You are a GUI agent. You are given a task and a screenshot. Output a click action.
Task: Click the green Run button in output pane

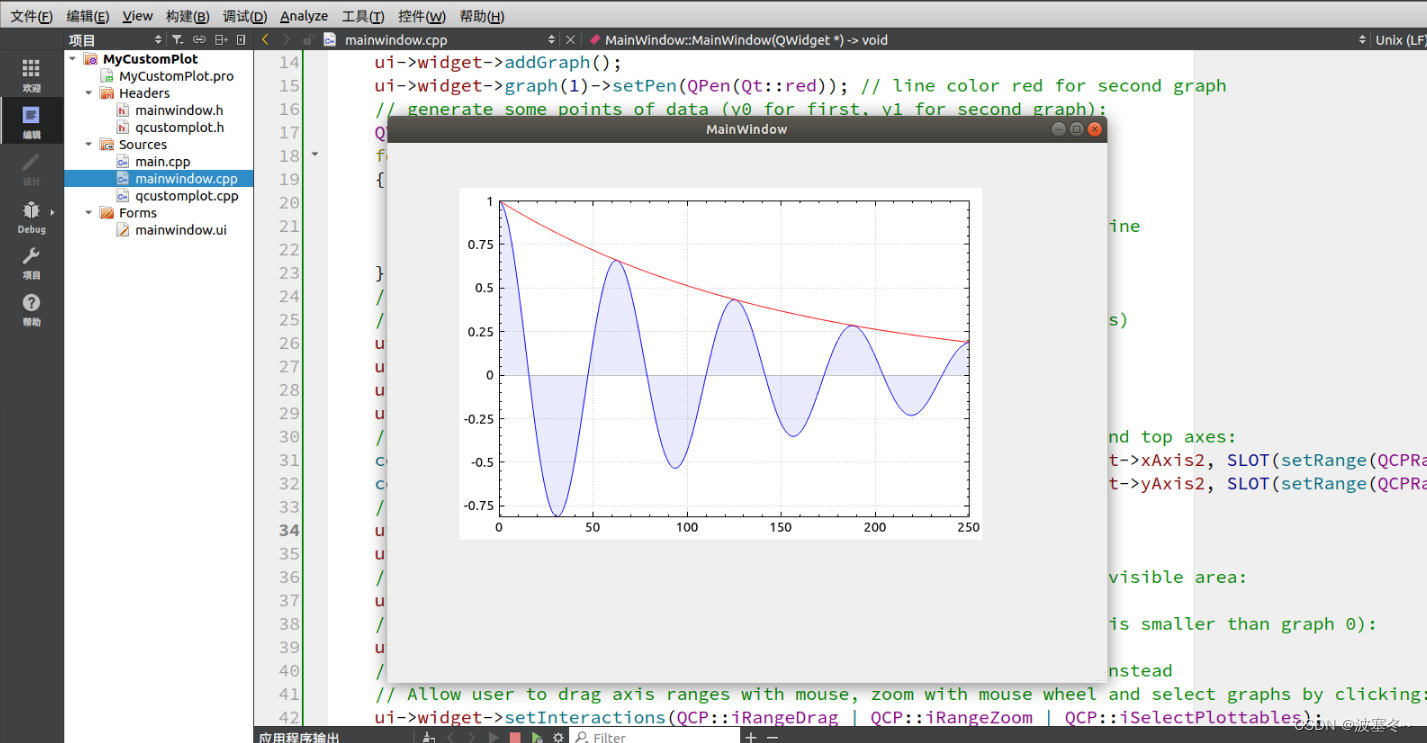click(x=536, y=736)
